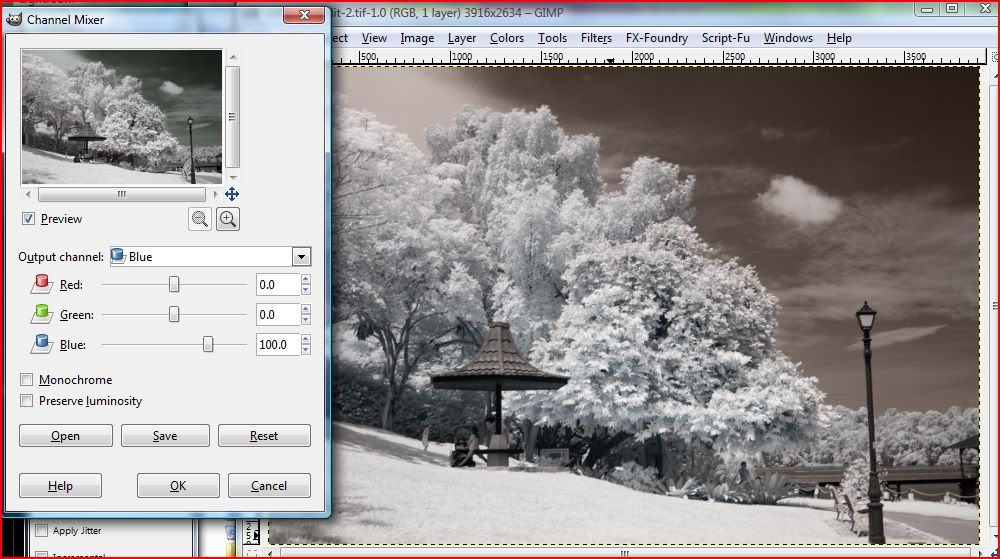Click the zoom in magnifier icon

[x=228, y=219]
